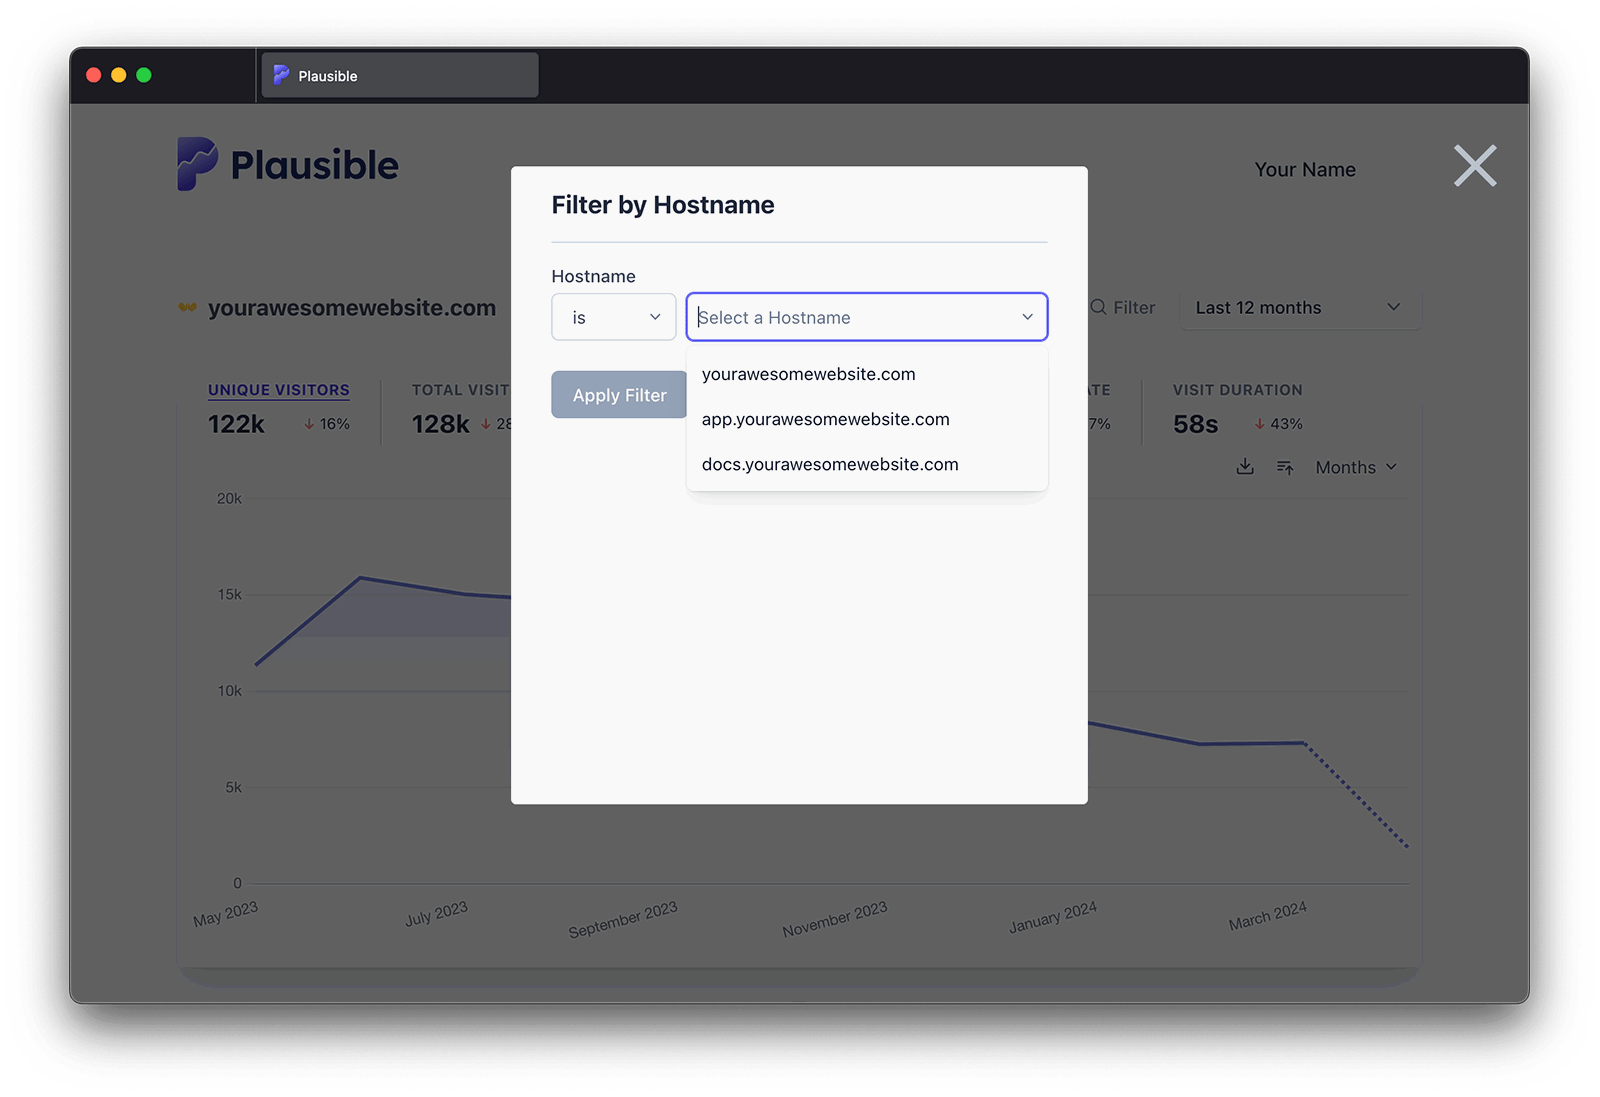Select the Visit Duration metric

click(1237, 390)
